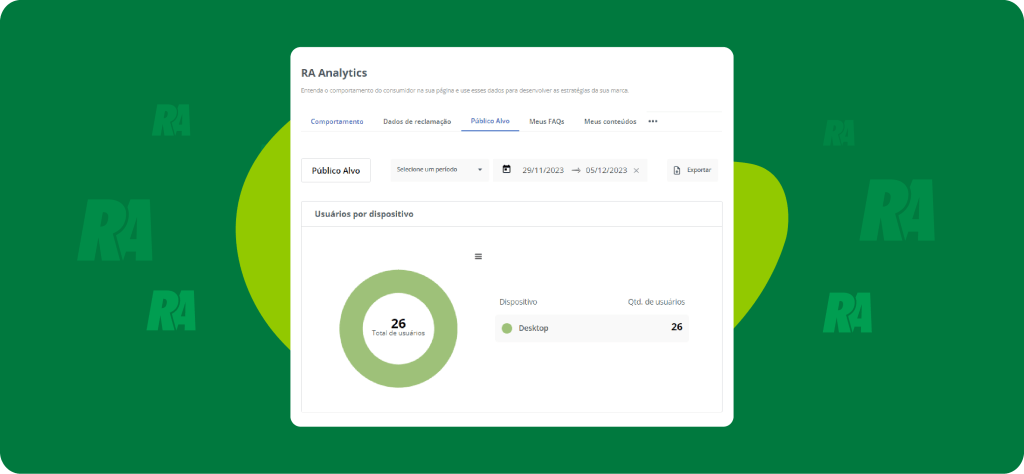Select the Desktop row in the device table
The width and height of the screenshot is (1024, 474).
coord(592,328)
